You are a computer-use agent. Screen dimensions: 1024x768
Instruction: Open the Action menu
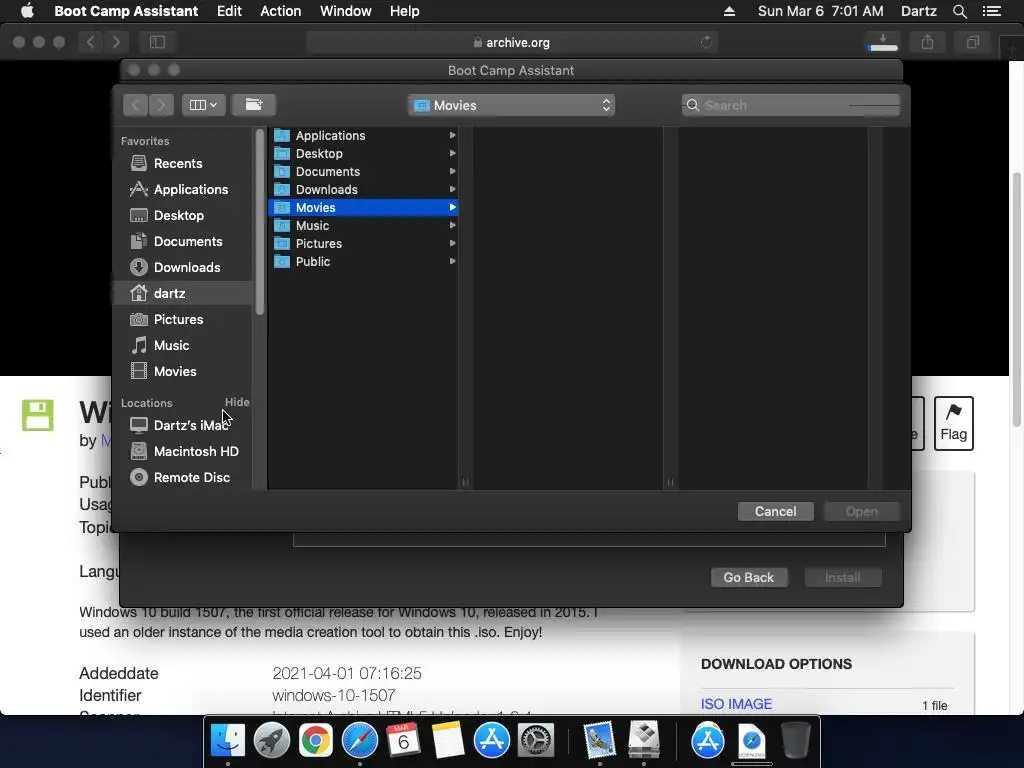[281, 11]
